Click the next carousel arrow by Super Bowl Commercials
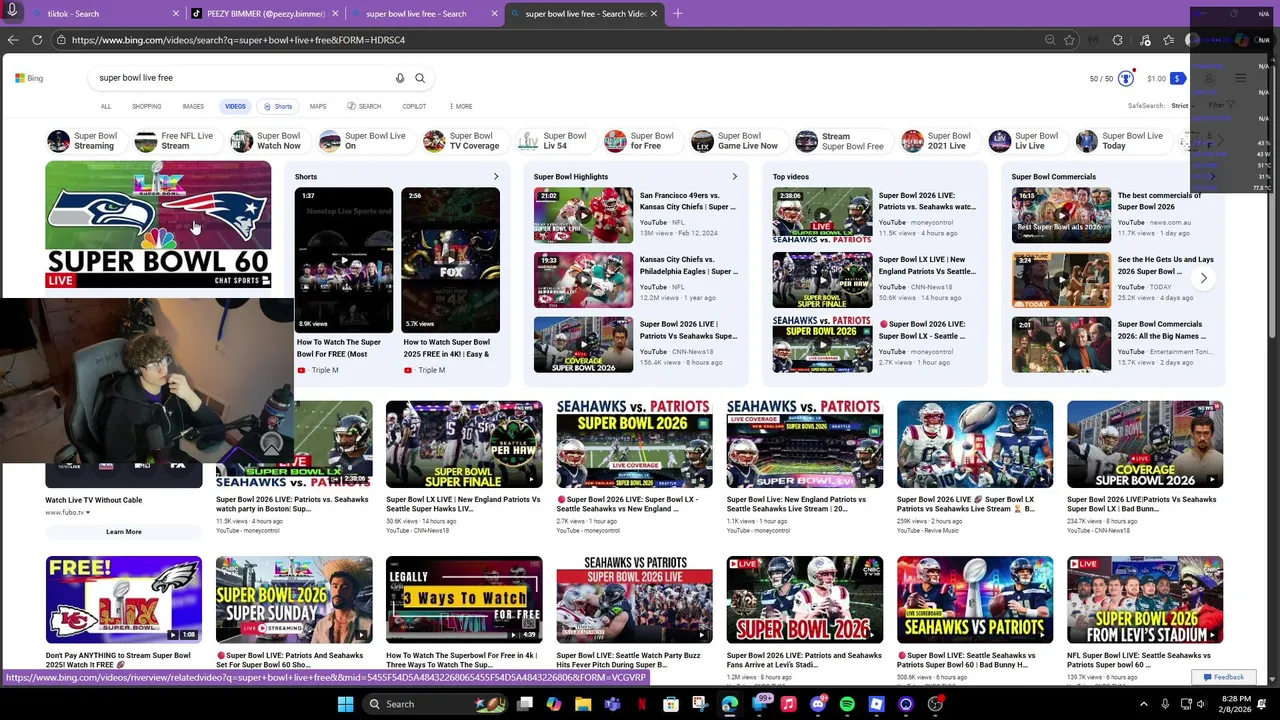This screenshot has width=1280, height=720. click(x=1204, y=278)
